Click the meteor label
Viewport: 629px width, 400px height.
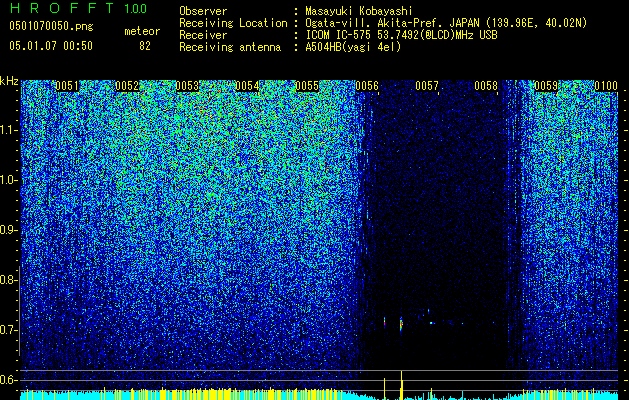[142, 31]
